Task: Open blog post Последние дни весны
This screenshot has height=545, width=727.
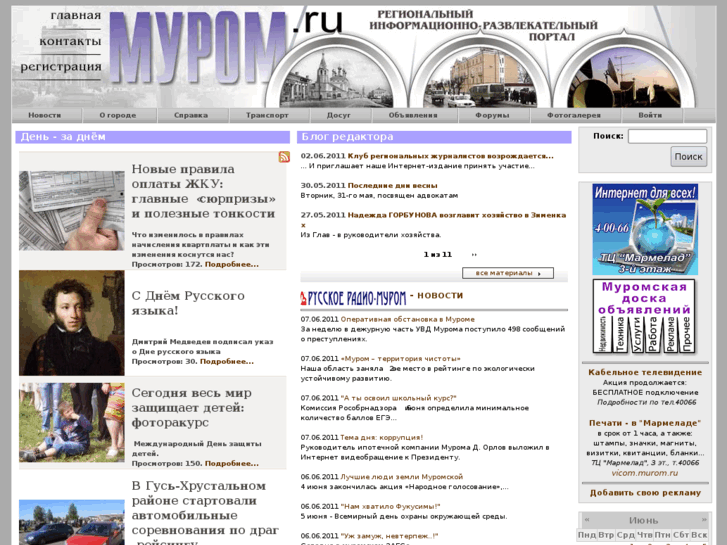Action: point(392,186)
